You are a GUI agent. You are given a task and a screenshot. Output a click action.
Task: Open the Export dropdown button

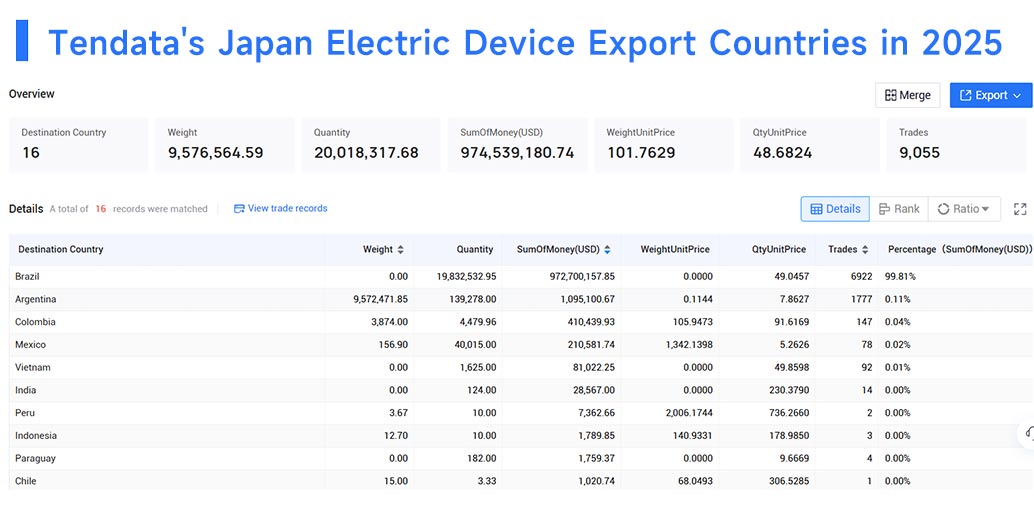coord(990,95)
